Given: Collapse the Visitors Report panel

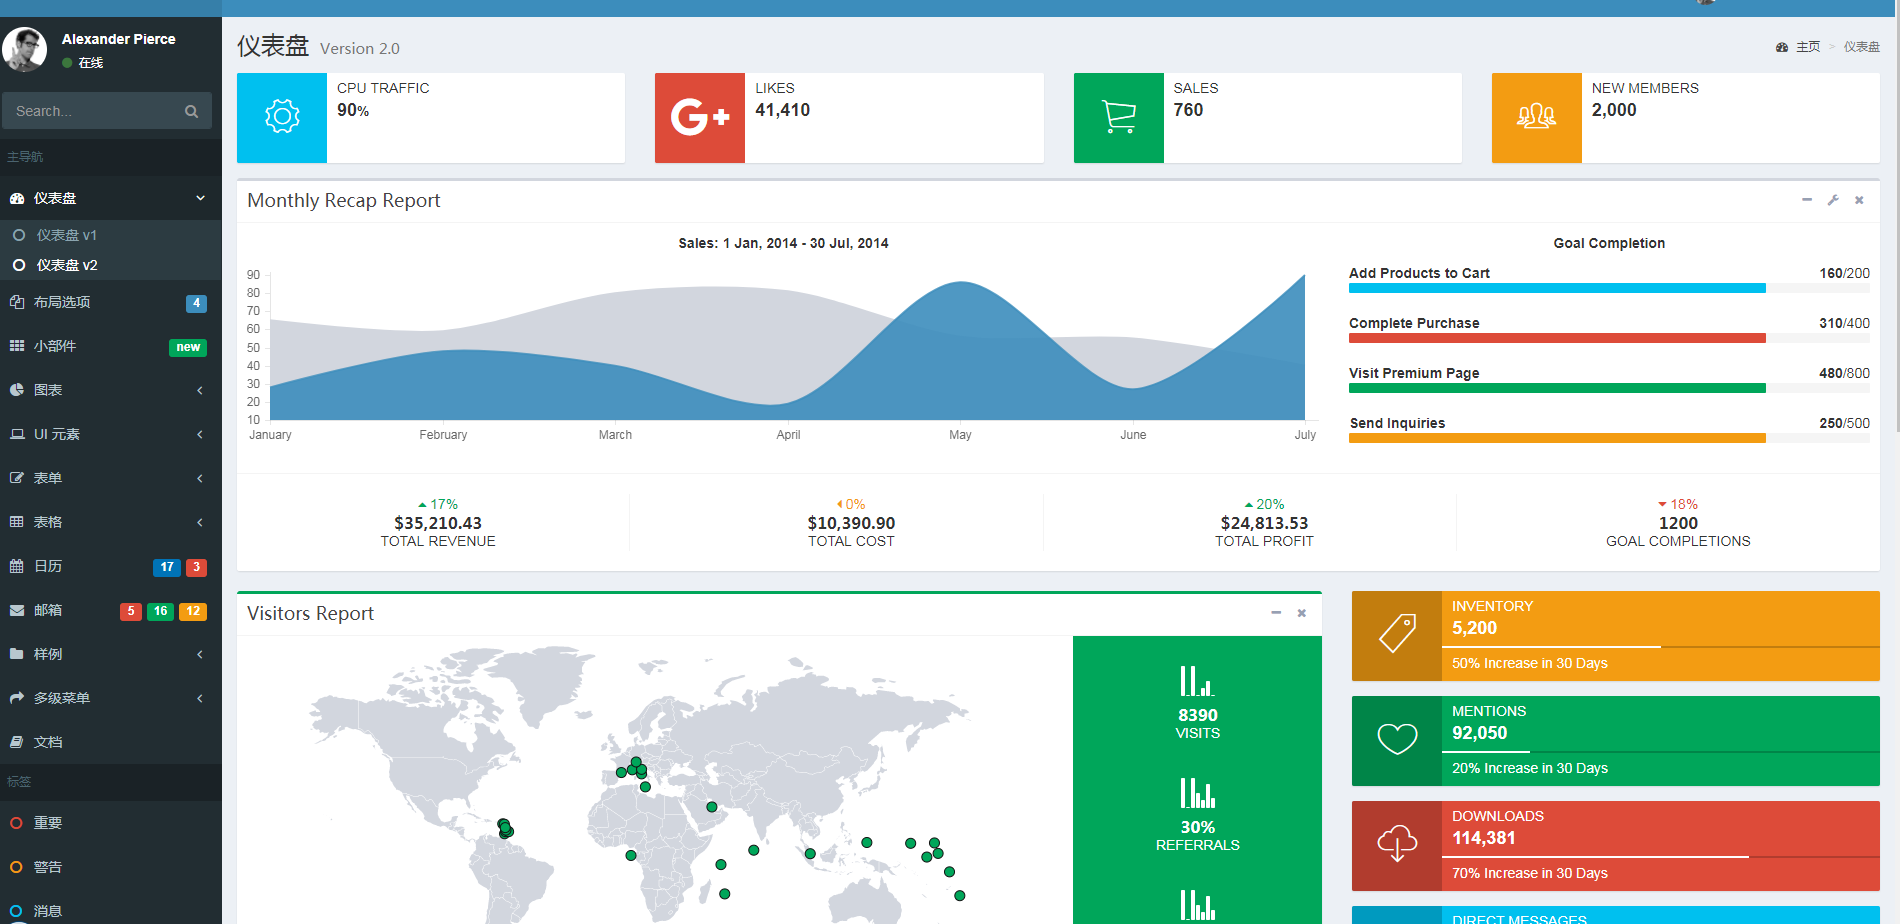Looking at the screenshot, I should [1276, 613].
